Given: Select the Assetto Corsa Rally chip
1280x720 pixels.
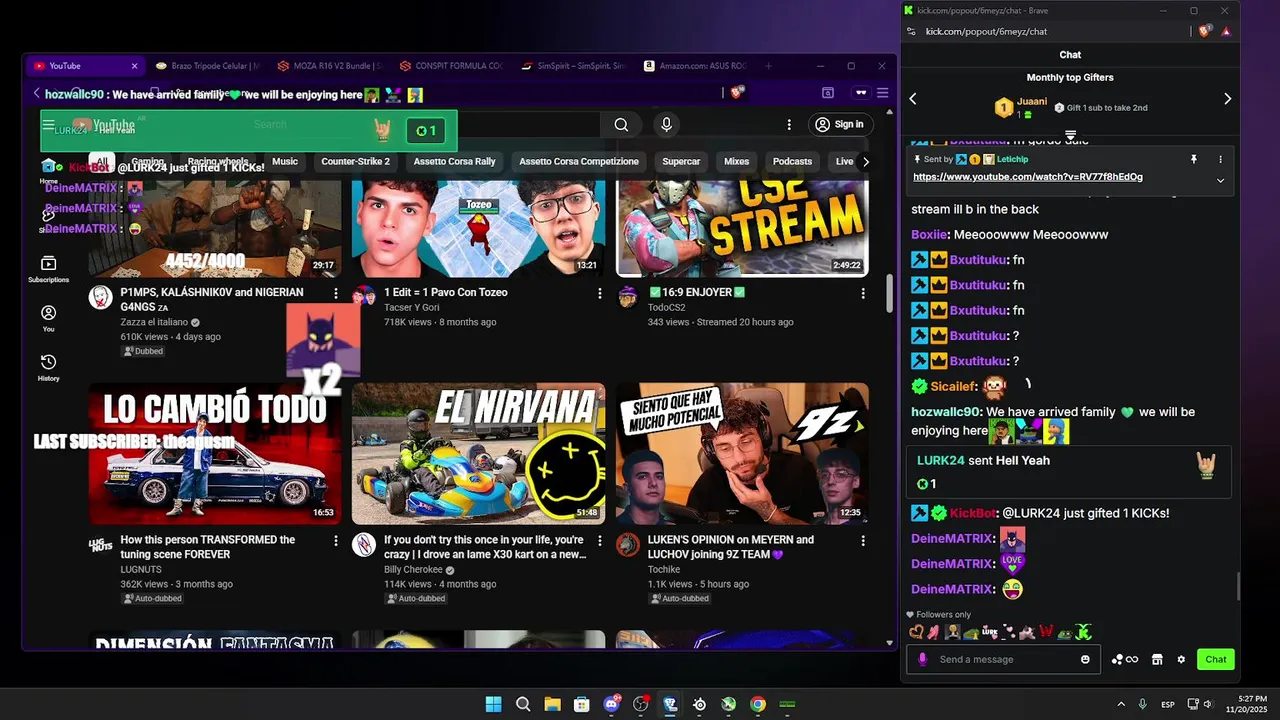Looking at the screenshot, I should pyautogui.click(x=454, y=161).
